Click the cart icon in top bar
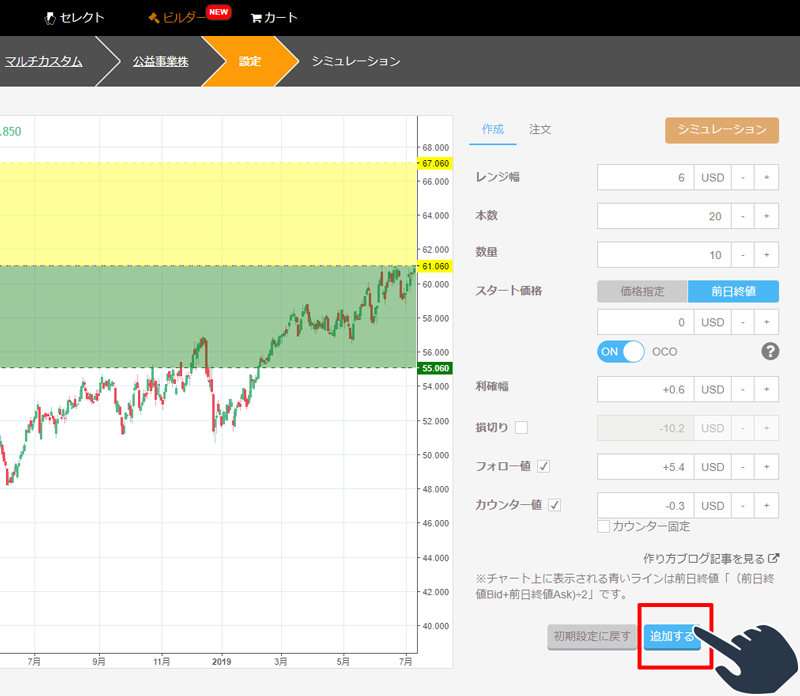The image size is (800, 696). click(256, 18)
